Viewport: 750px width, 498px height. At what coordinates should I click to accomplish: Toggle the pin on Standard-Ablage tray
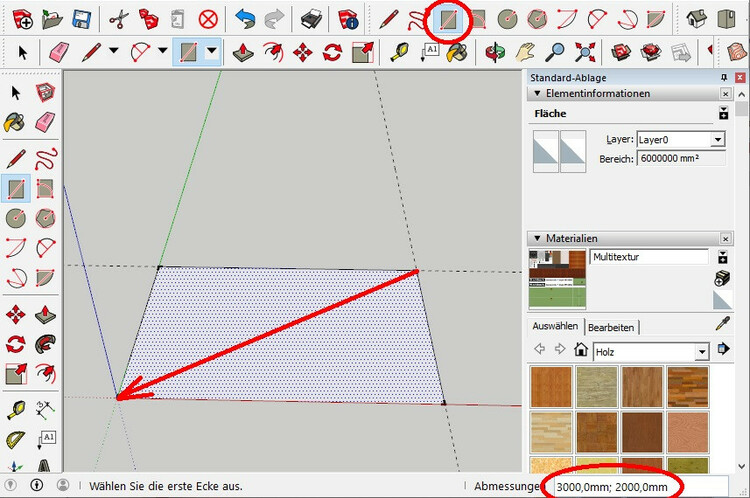pyautogui.click(x=724, y=78)
